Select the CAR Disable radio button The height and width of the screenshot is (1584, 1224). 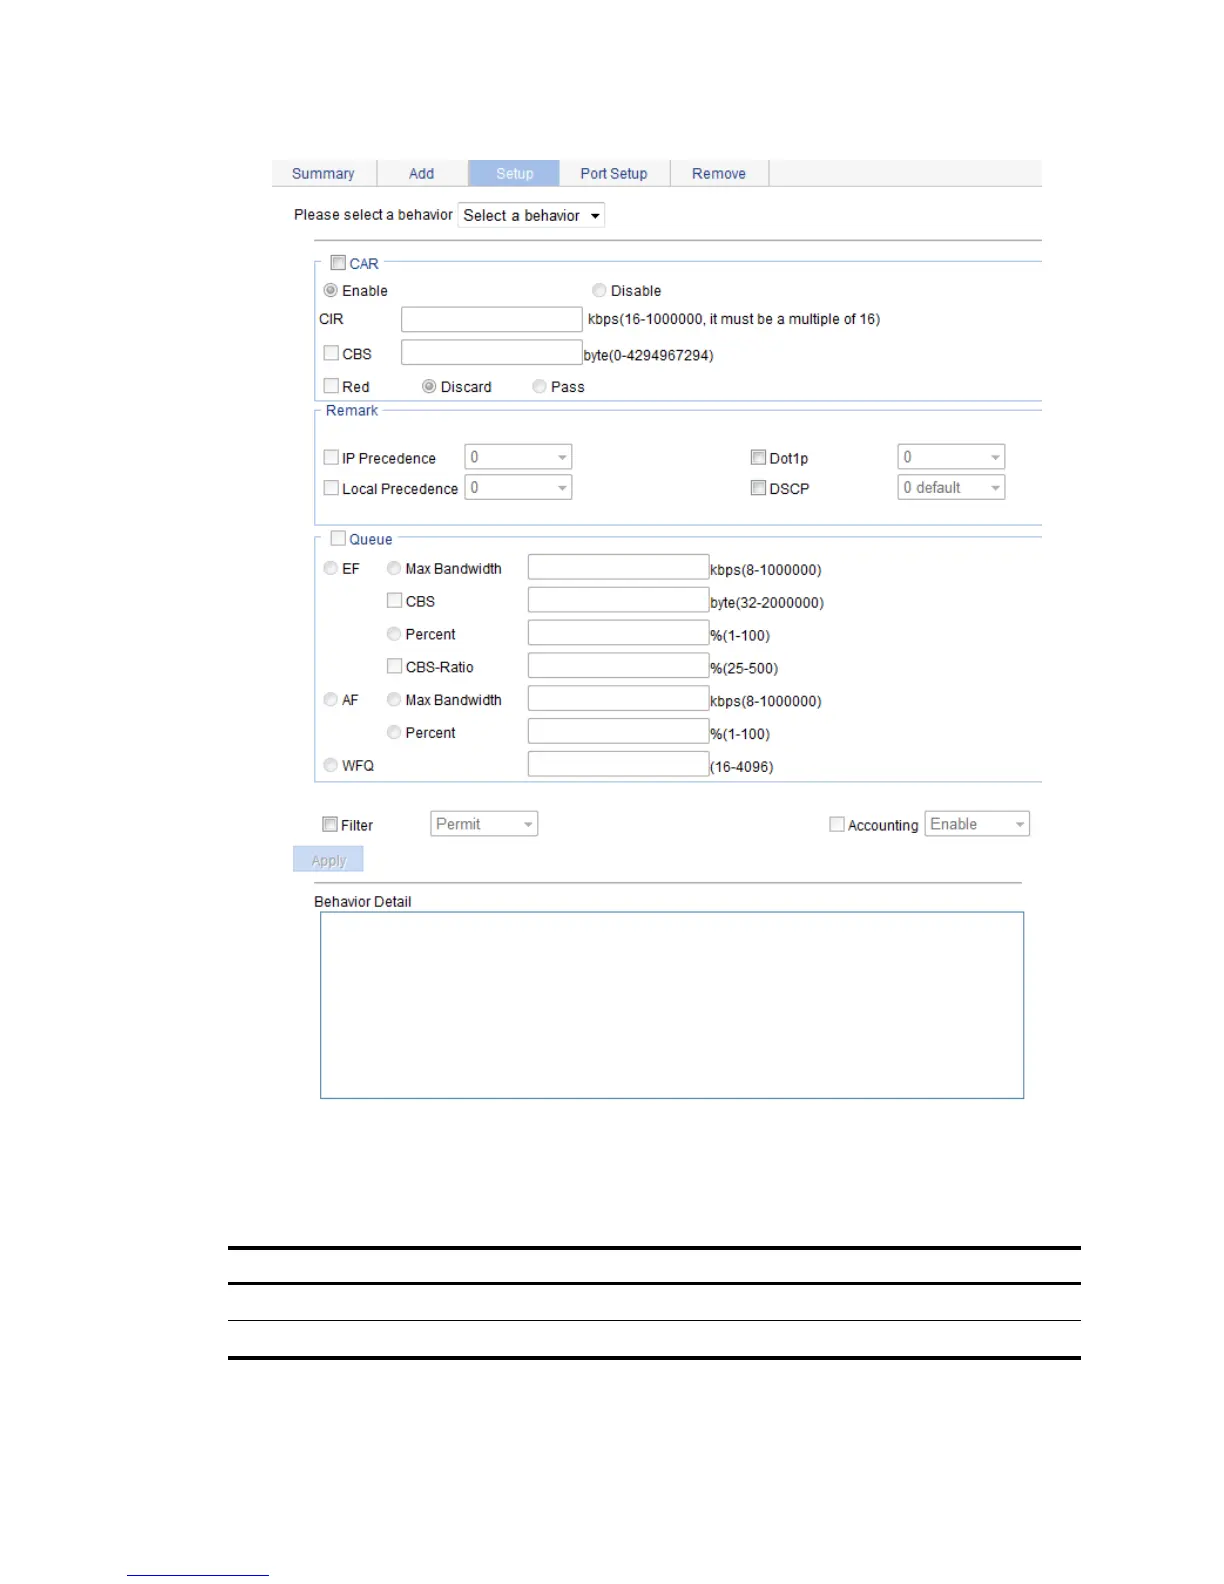coord(599,290)
